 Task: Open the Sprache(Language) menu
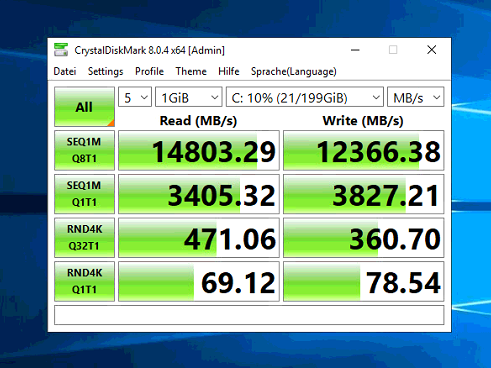point(293,71)
